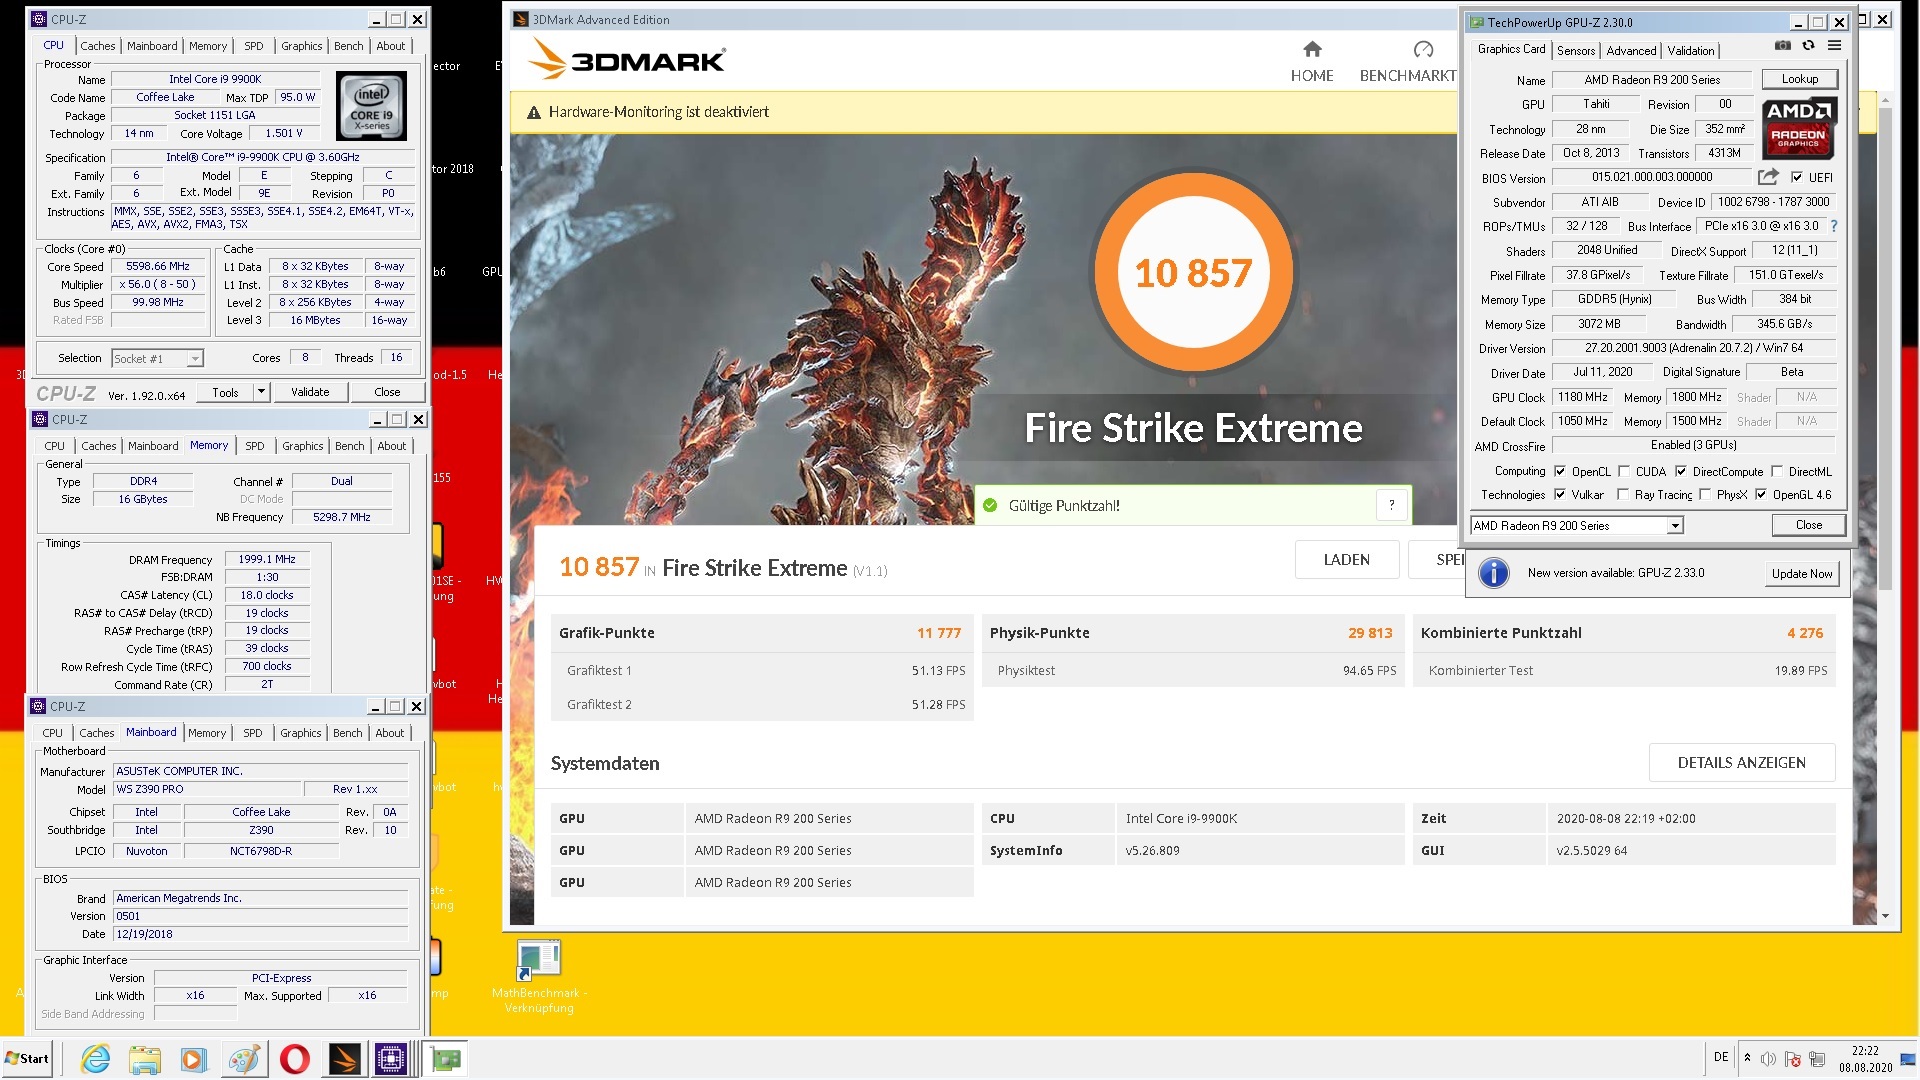Open Paint from the taskbar
This screenshot has width=1920, height=1080.
(x=243, y=1059)
